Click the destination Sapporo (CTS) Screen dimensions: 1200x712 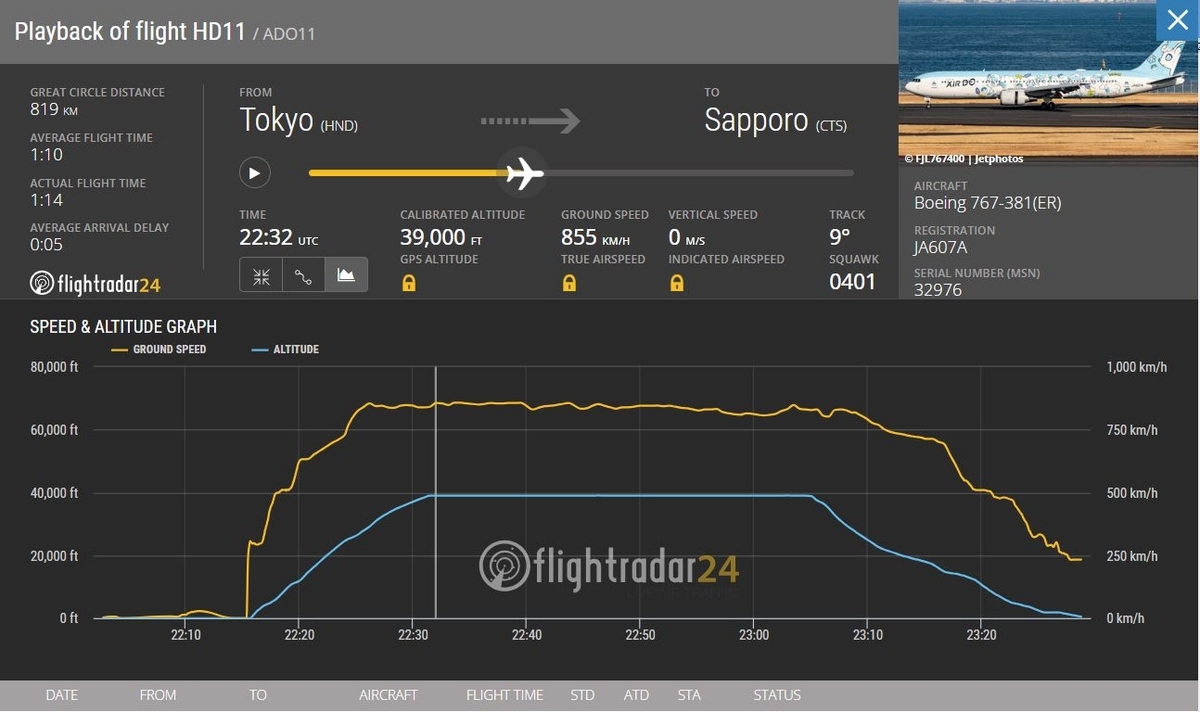[x=776, y=121]
